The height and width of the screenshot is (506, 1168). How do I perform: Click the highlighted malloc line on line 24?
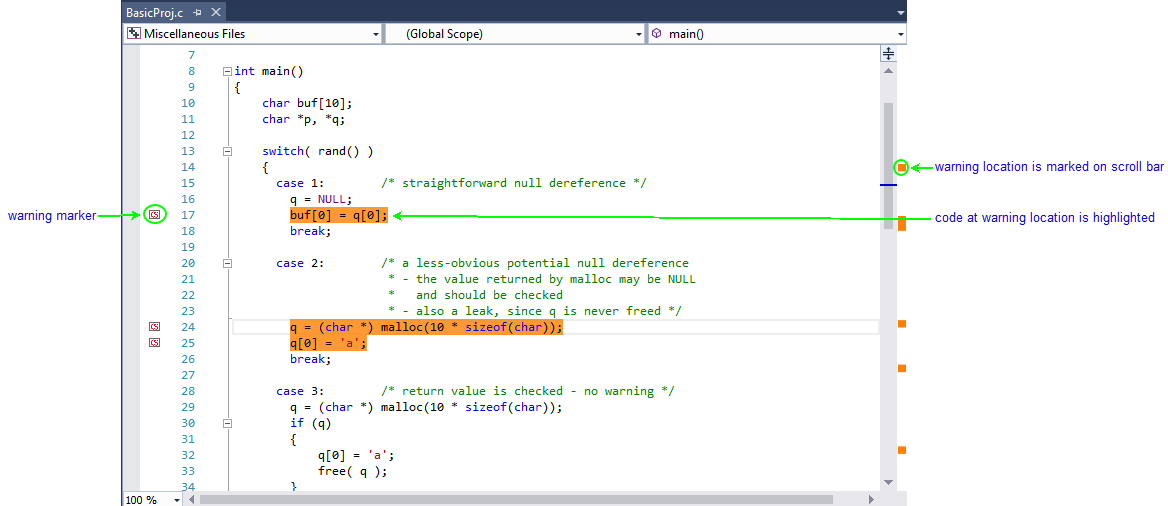click(426, 327)
